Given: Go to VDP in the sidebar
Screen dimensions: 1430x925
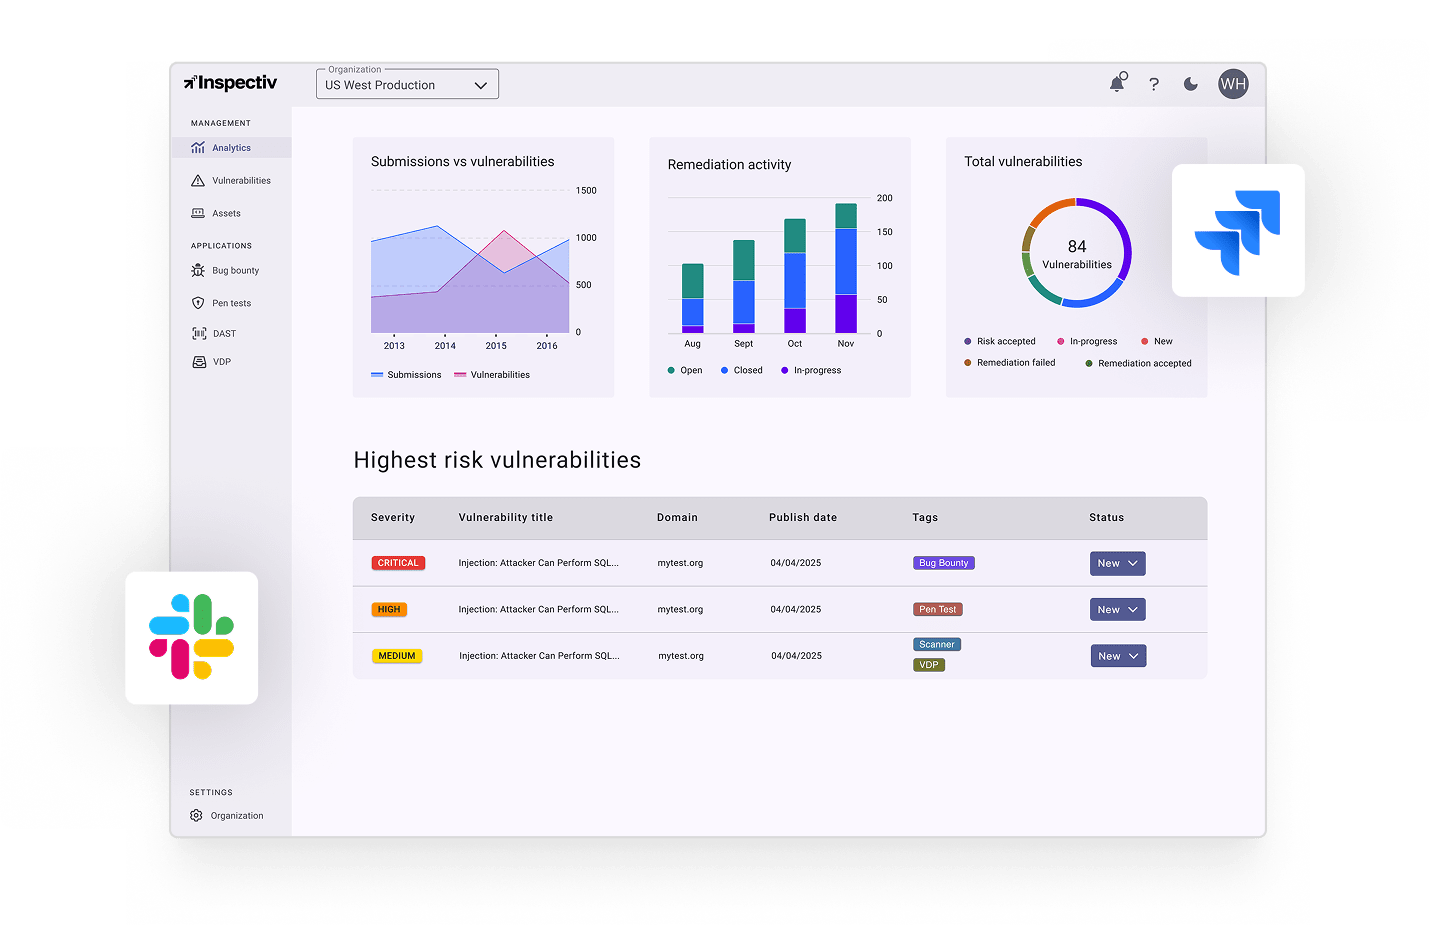Looking at the screenshot, I should pyautogui.click(x=221, y=362).
